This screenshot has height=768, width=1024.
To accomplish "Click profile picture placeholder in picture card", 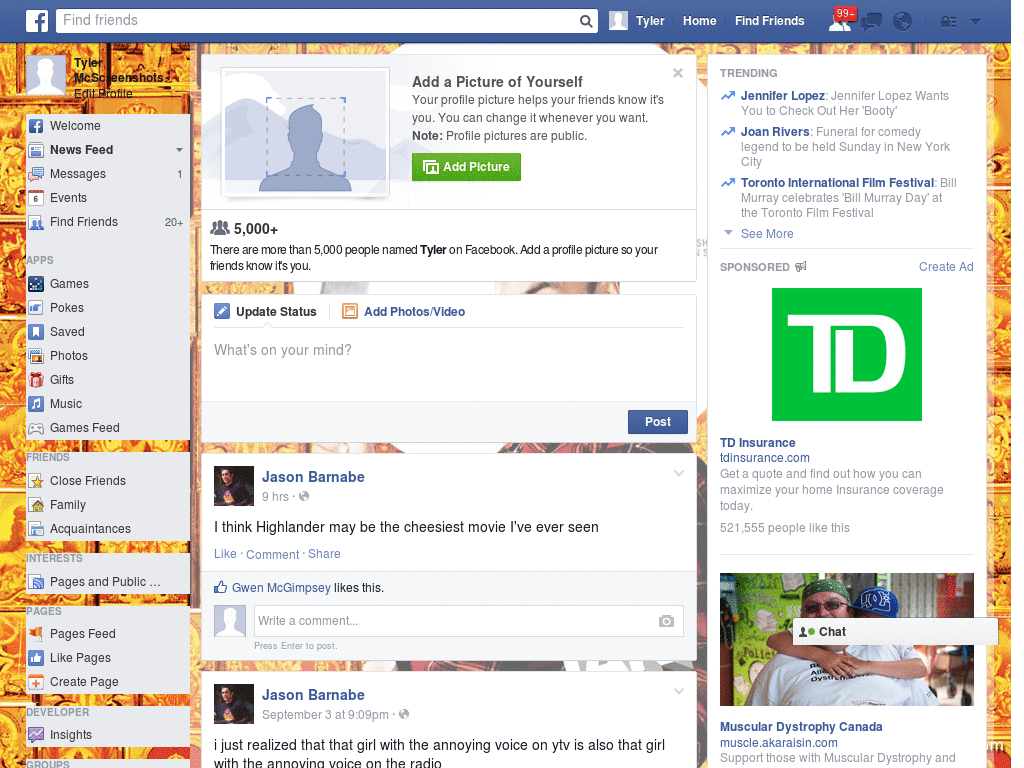I will click(305, 133).
